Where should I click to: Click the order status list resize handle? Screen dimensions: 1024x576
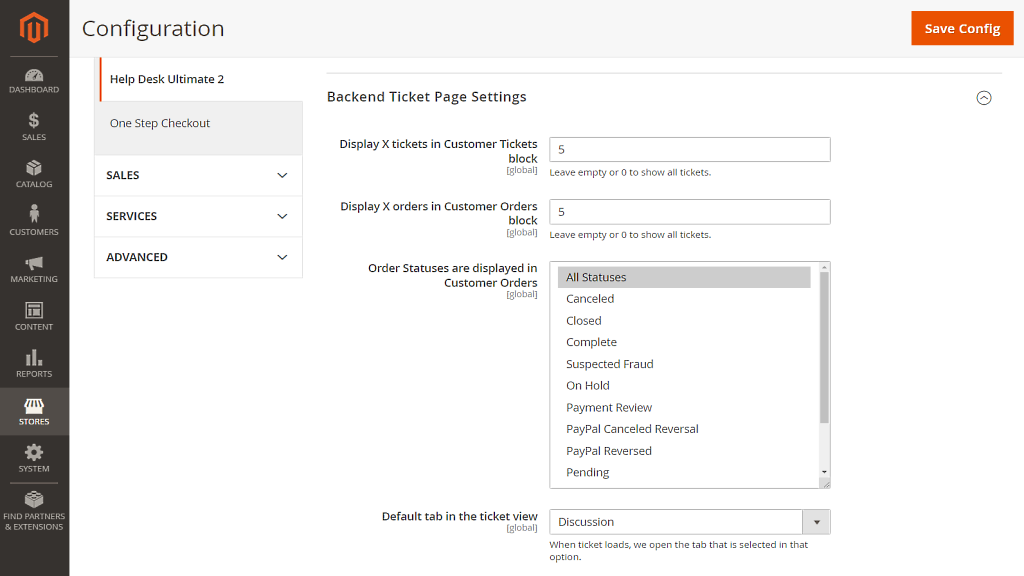tap(825, 484)
